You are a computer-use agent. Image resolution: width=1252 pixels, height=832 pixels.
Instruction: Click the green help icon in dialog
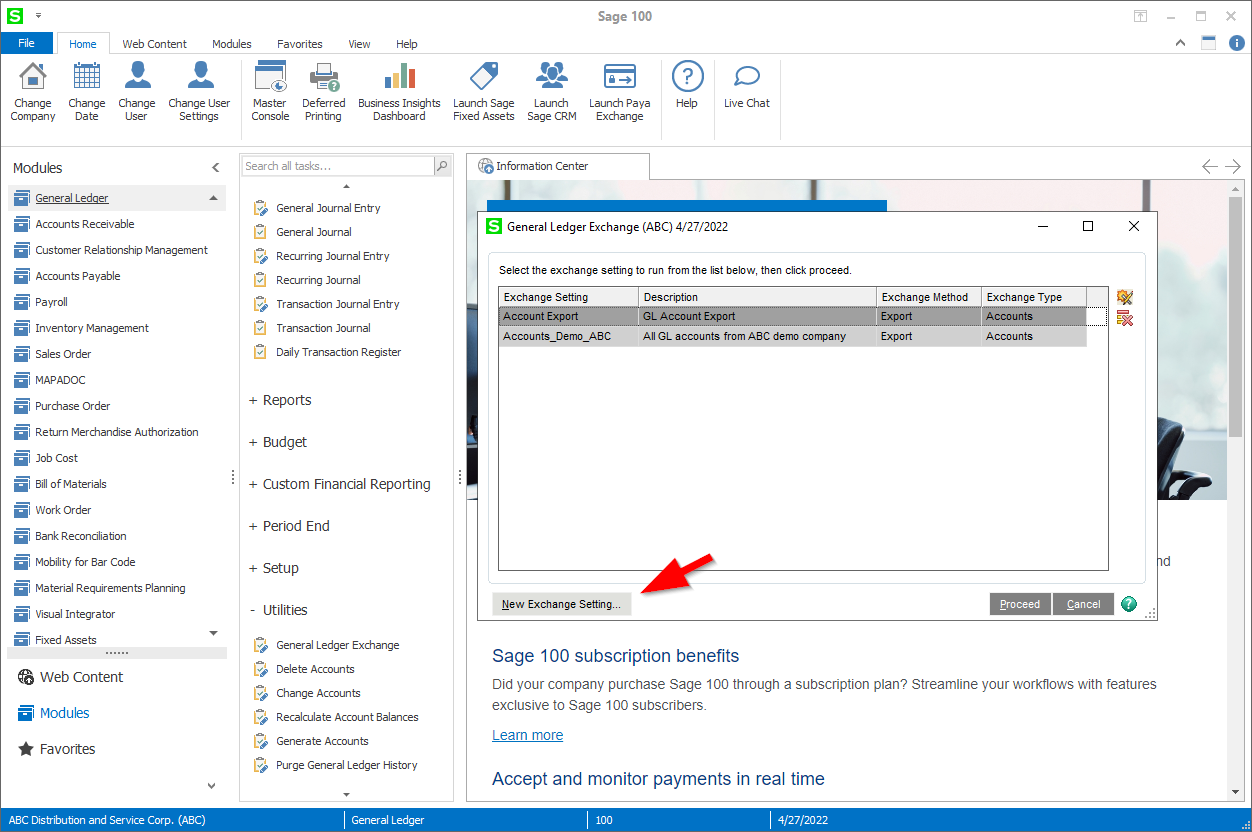coord(1129,604)
